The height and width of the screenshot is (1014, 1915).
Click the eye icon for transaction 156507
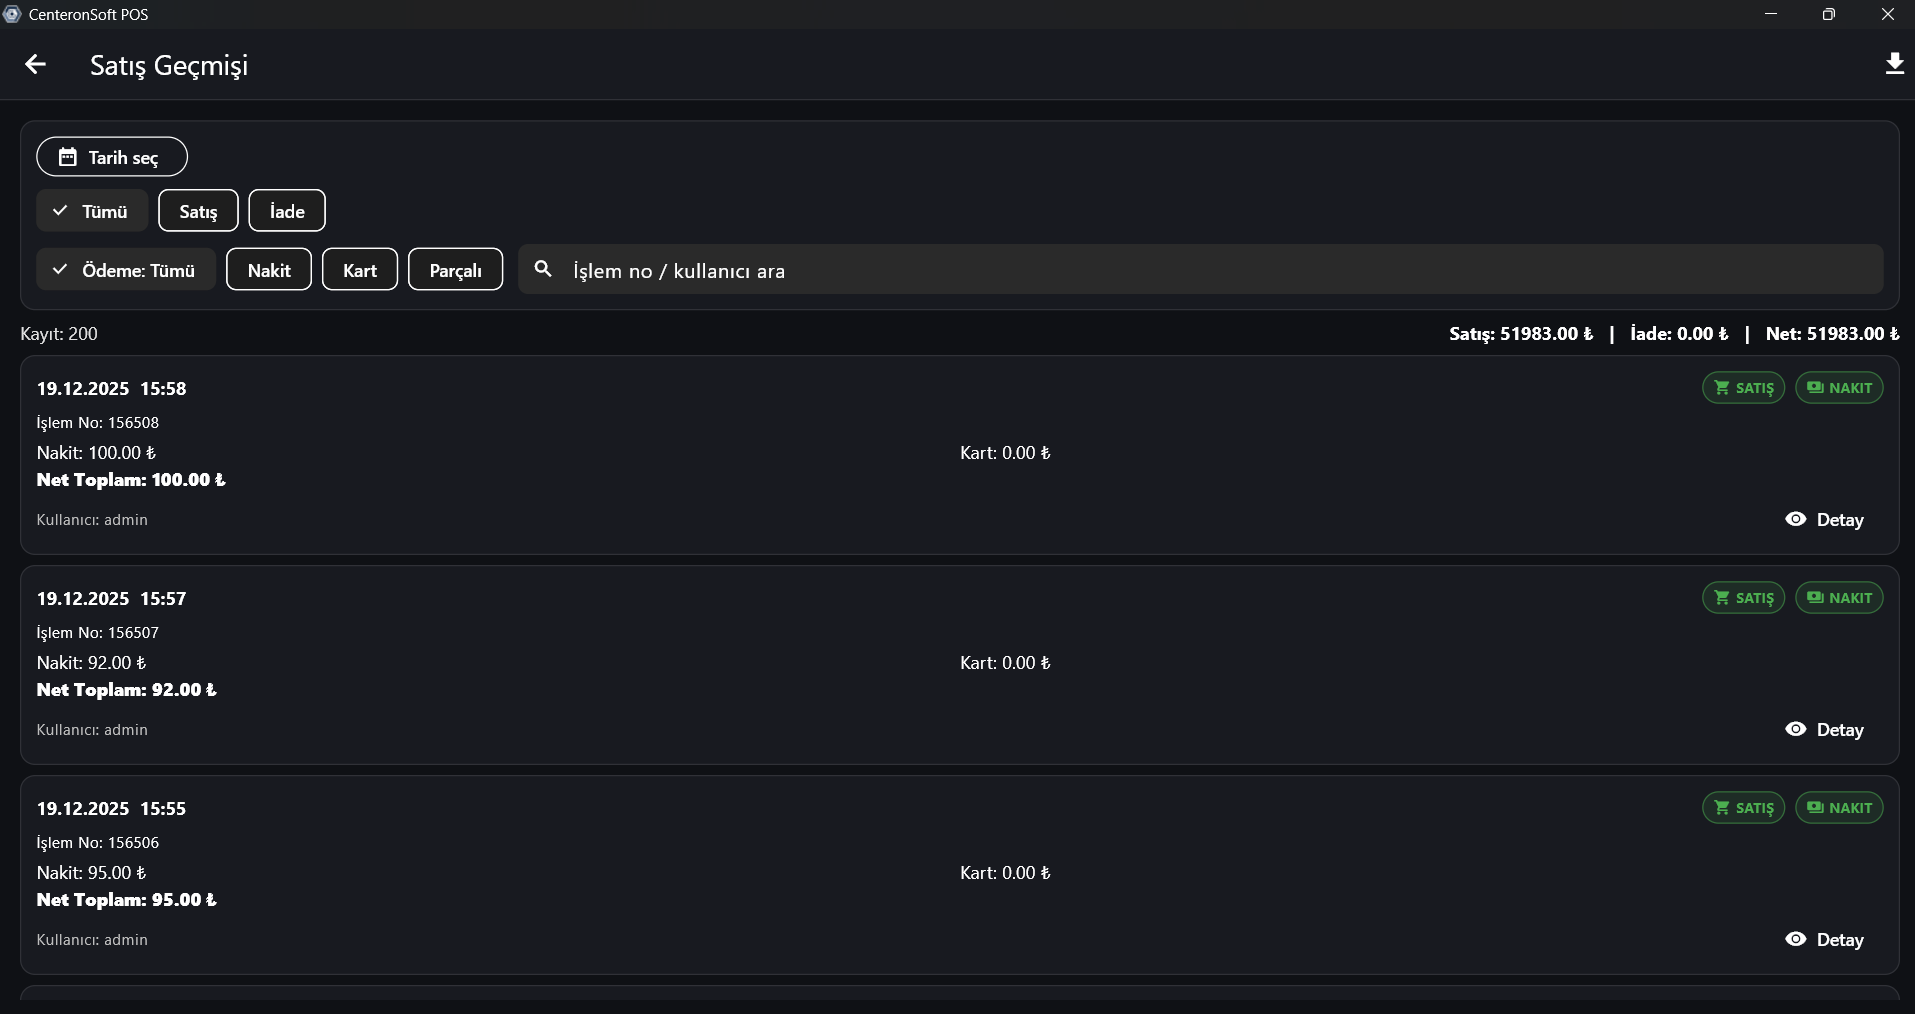point(1796,729)
